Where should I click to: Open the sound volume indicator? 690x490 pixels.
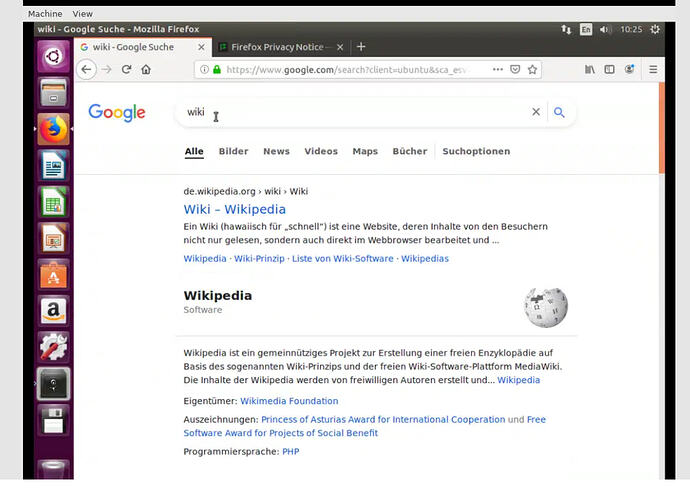point(605,29)
